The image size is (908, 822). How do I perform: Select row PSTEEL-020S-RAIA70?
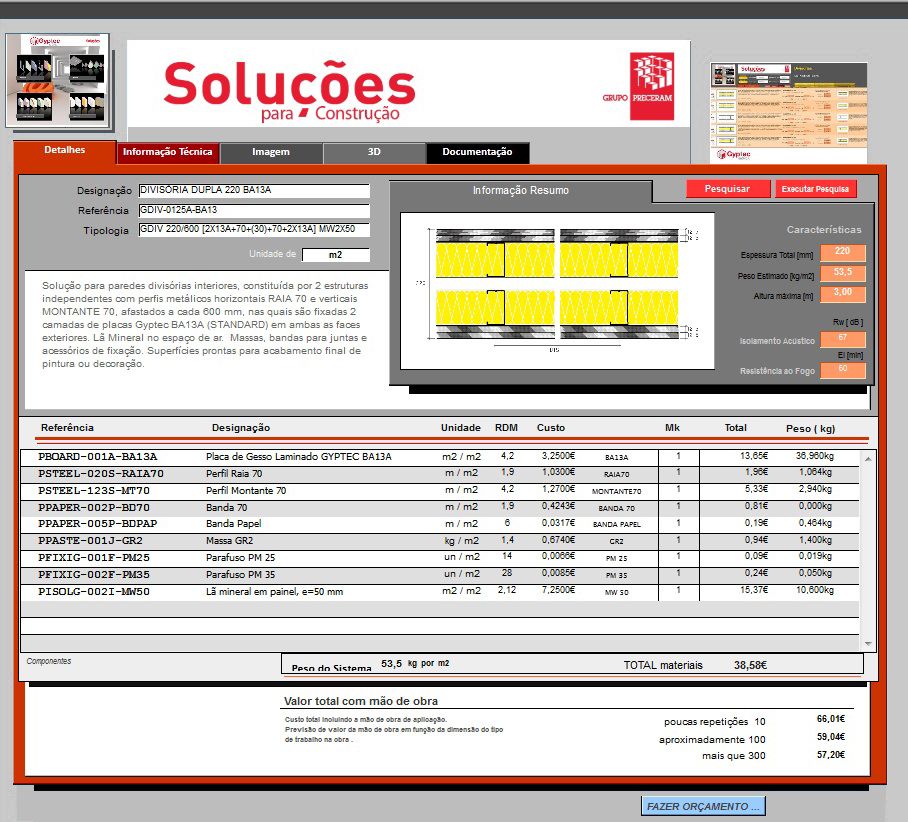point(440,474)
